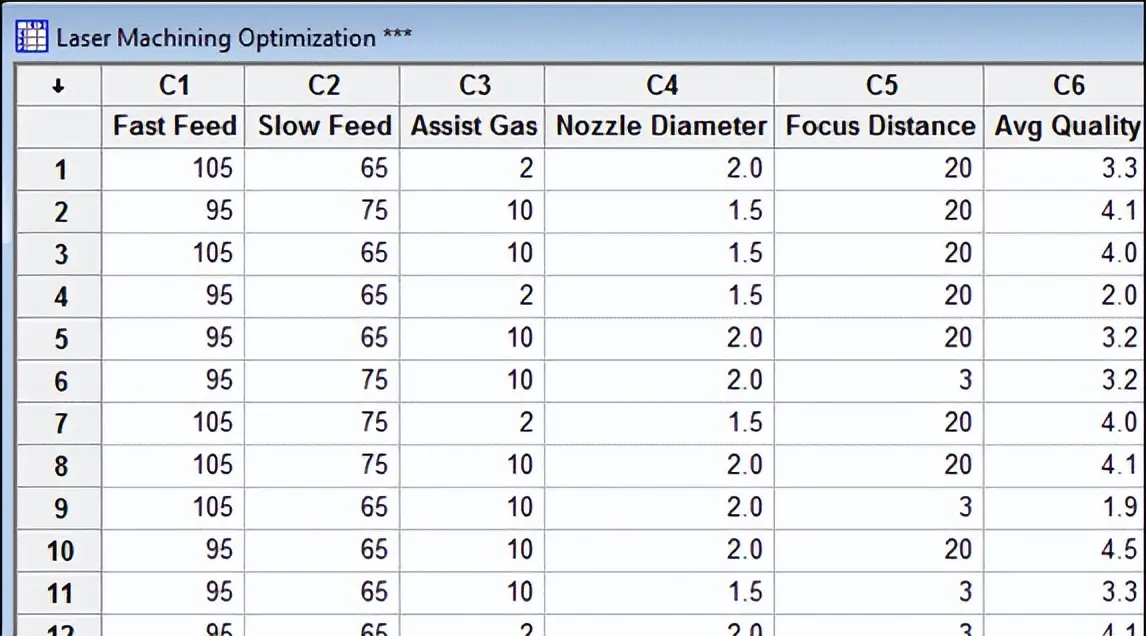Select row header 10
This screenshot has height=636, width=1146.
[x=59, y=550]
